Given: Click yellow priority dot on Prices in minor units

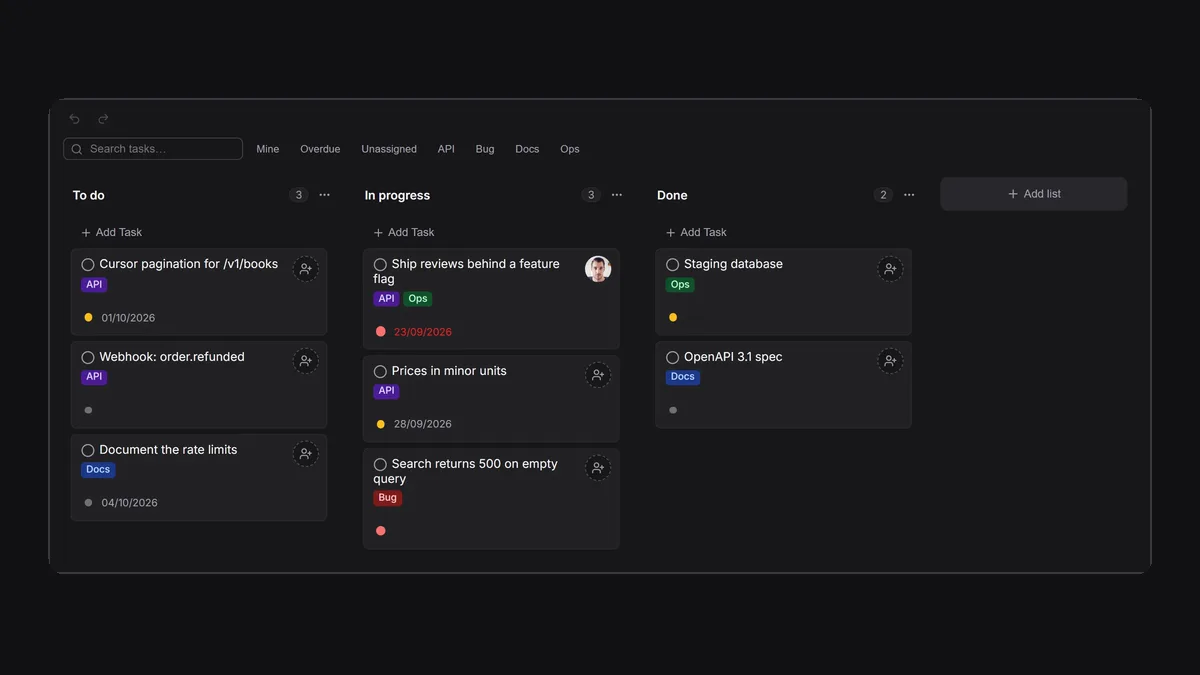Looking at the screenshot, I should coord(380,424).
